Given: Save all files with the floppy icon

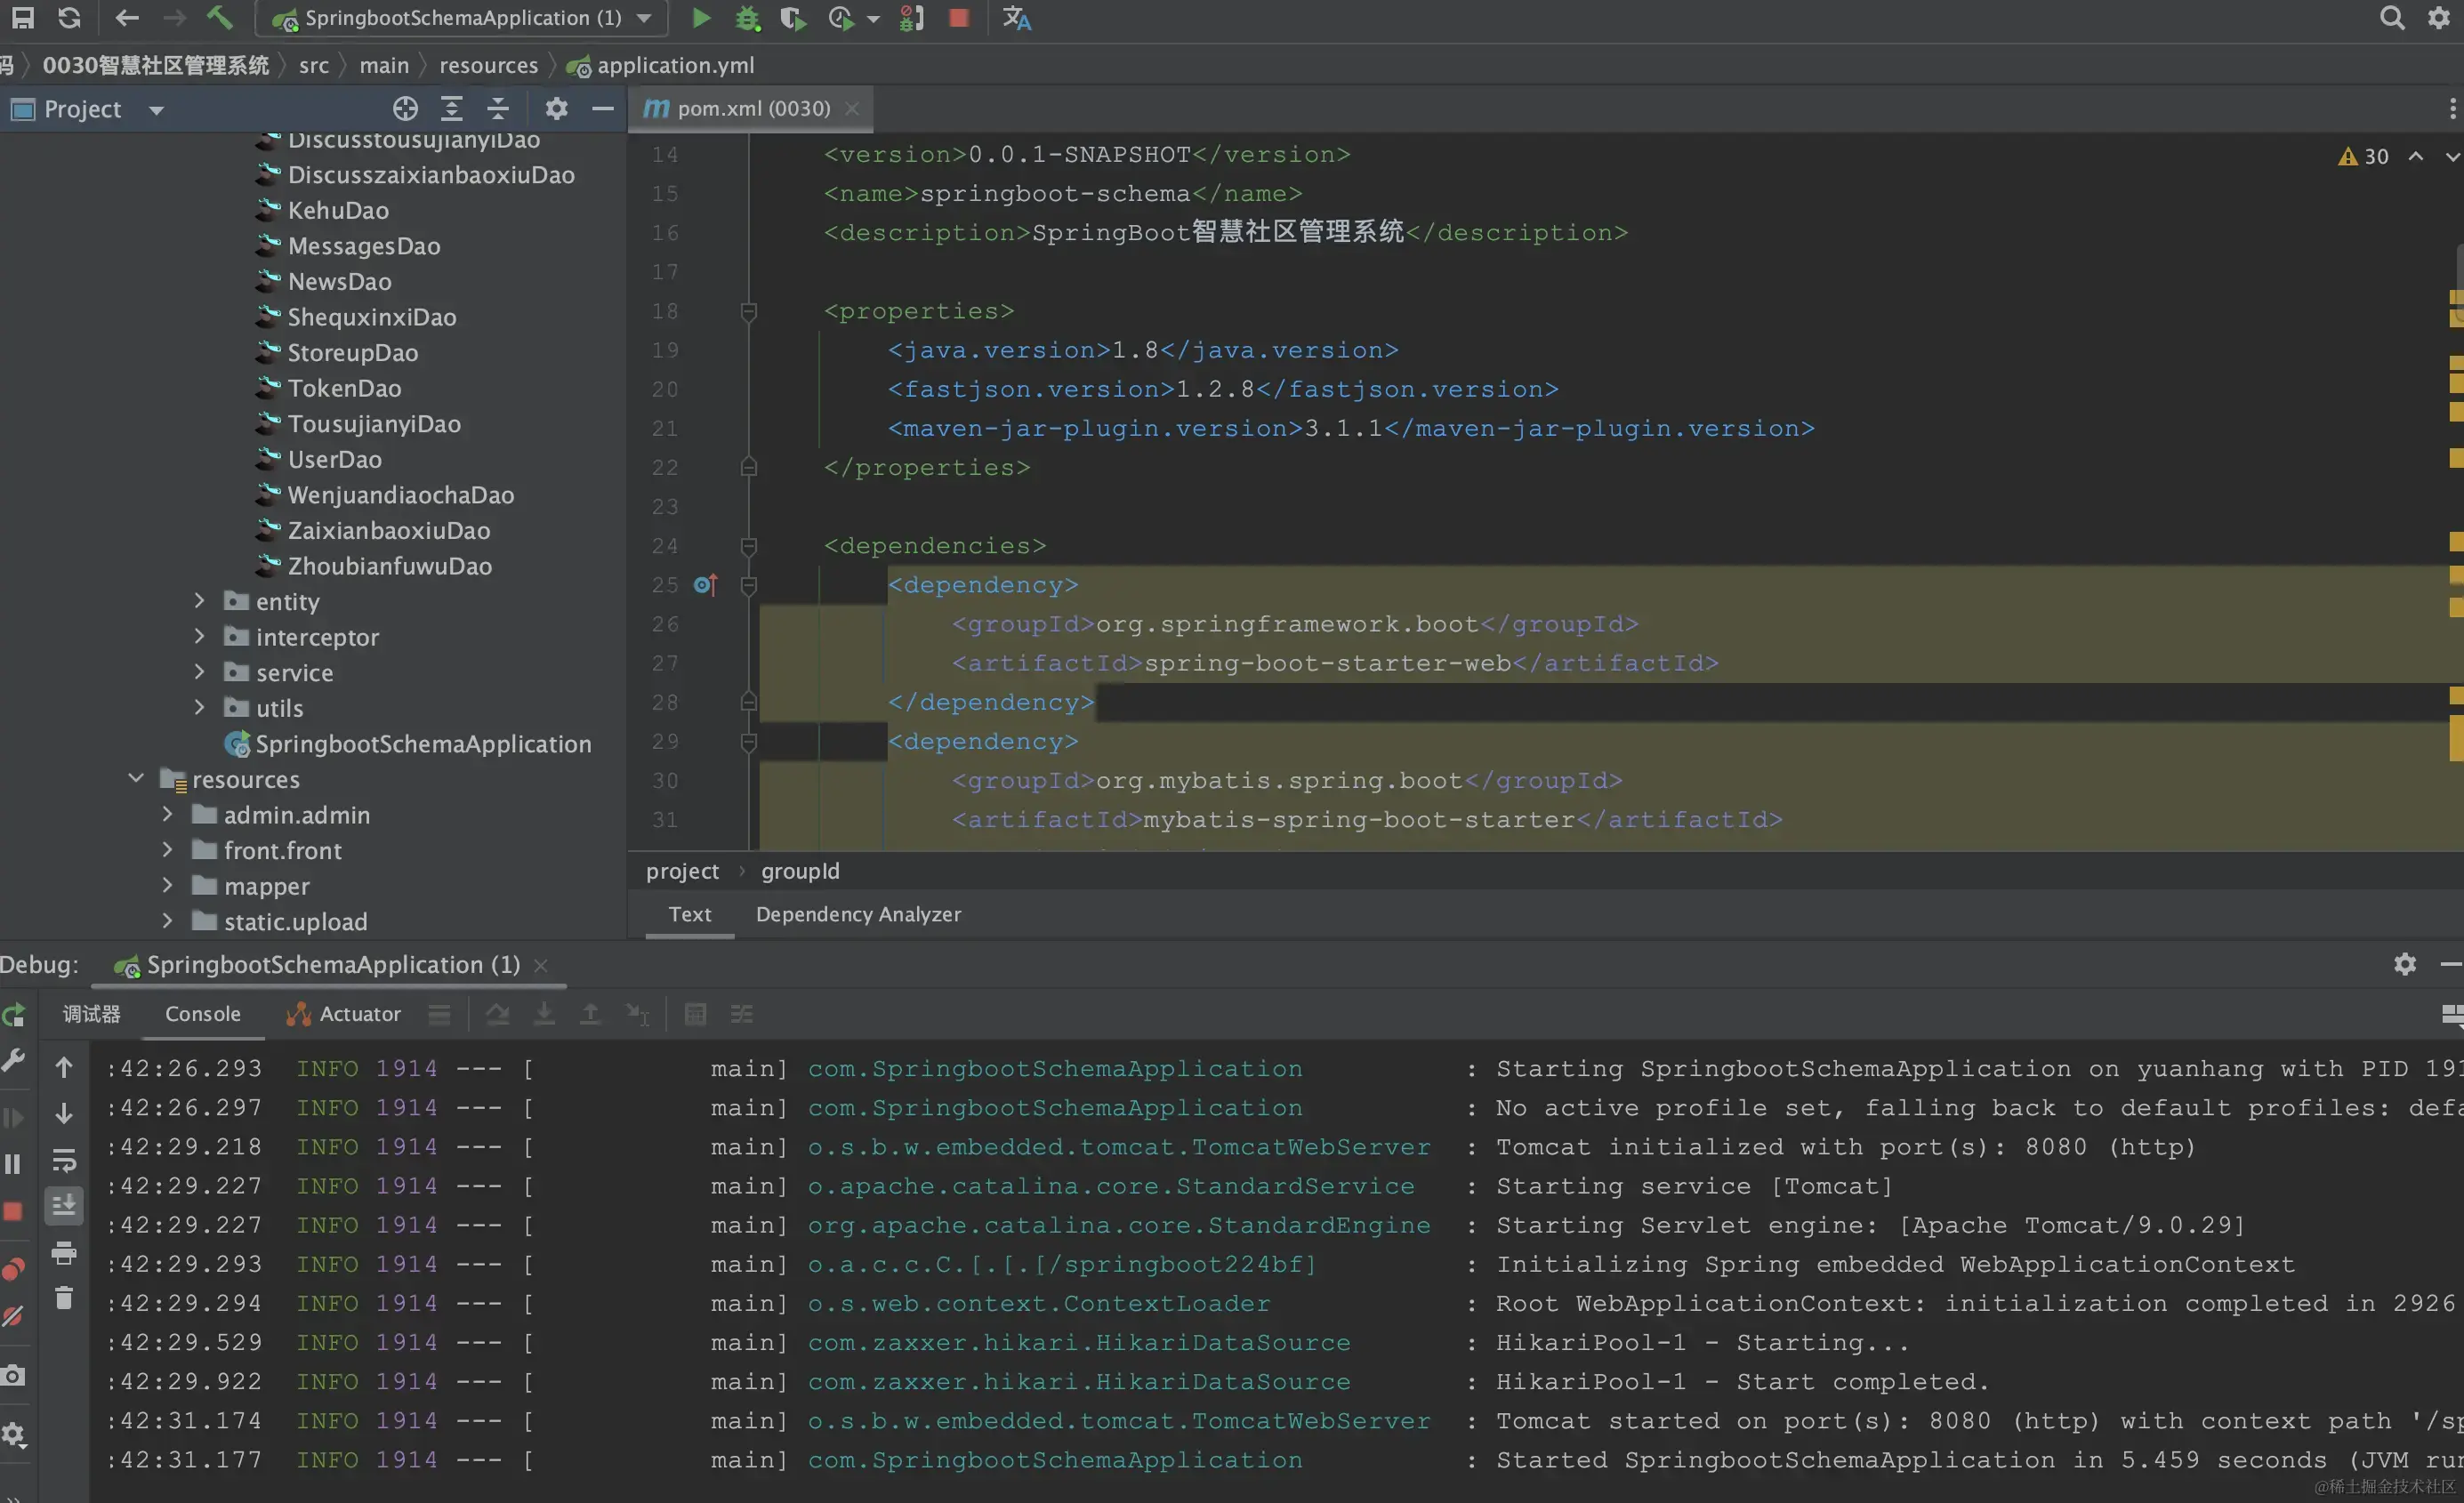Looking at the screenshot, I should [x=22, y=18].
